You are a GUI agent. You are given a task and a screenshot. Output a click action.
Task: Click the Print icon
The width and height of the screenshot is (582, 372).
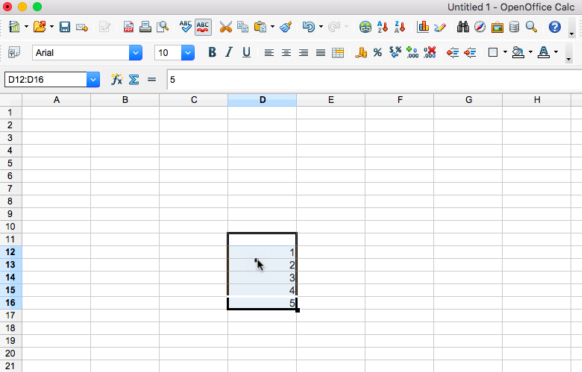tap(145, 27)
